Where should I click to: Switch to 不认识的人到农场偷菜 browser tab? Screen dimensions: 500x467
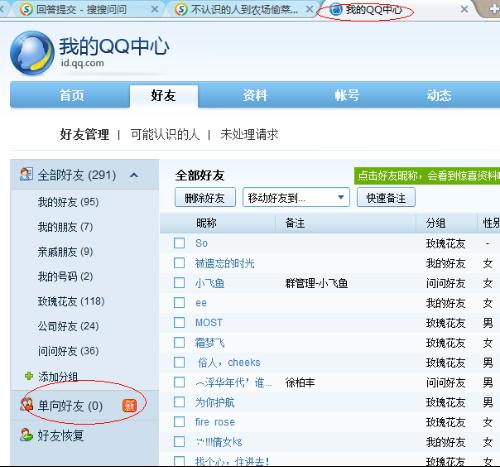click(244, 9)
